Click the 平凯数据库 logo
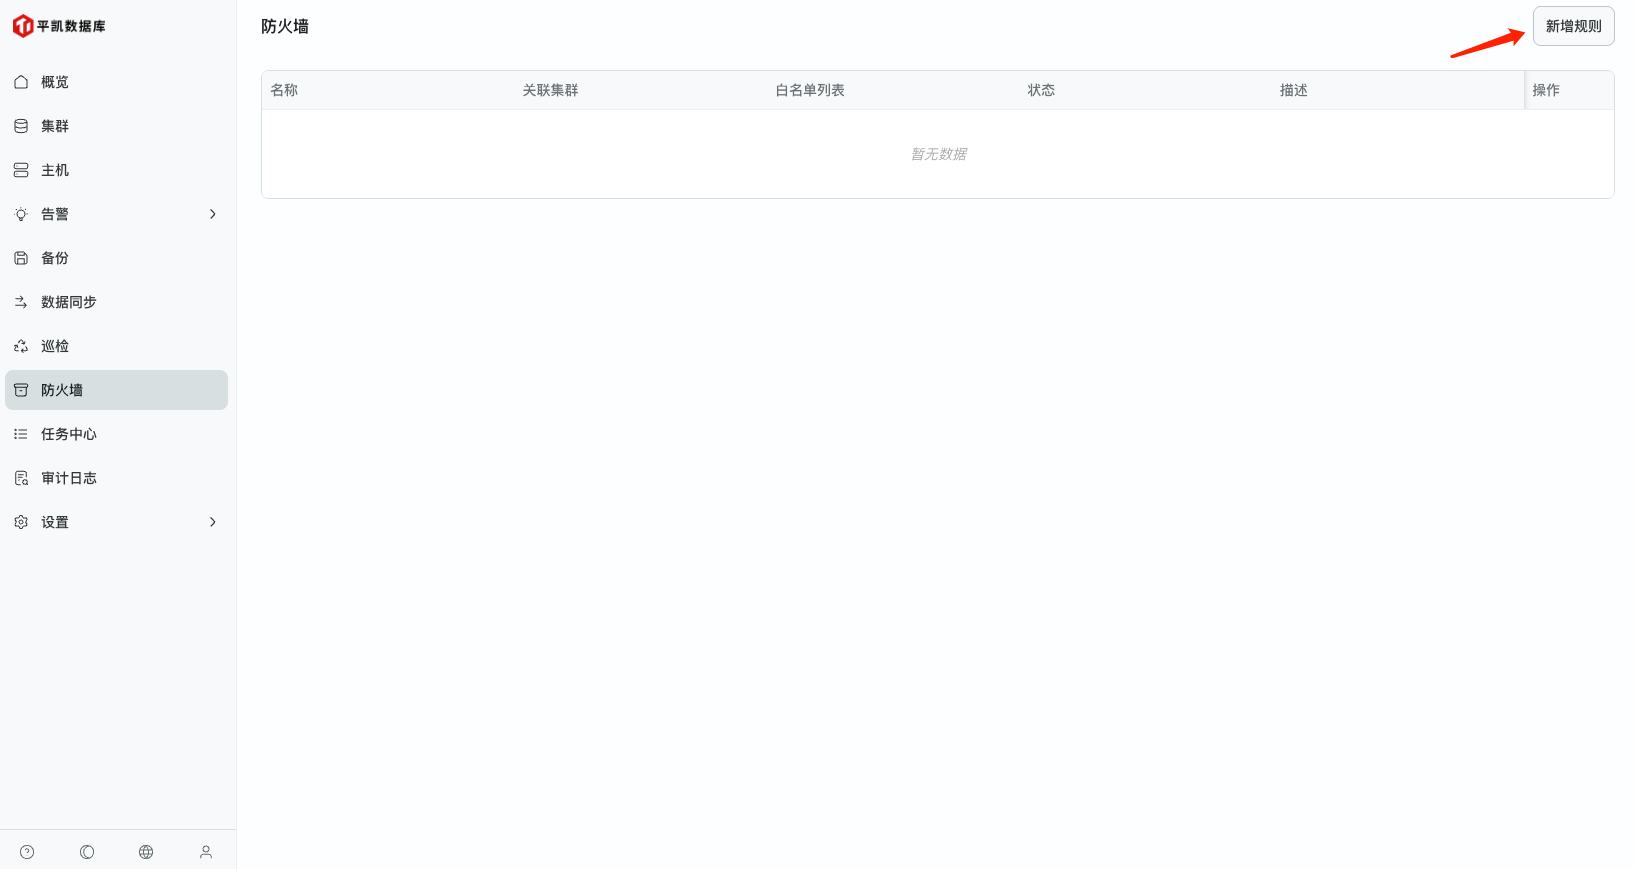The height and width of the screenshot is (869, 1634). pos(59,26)
